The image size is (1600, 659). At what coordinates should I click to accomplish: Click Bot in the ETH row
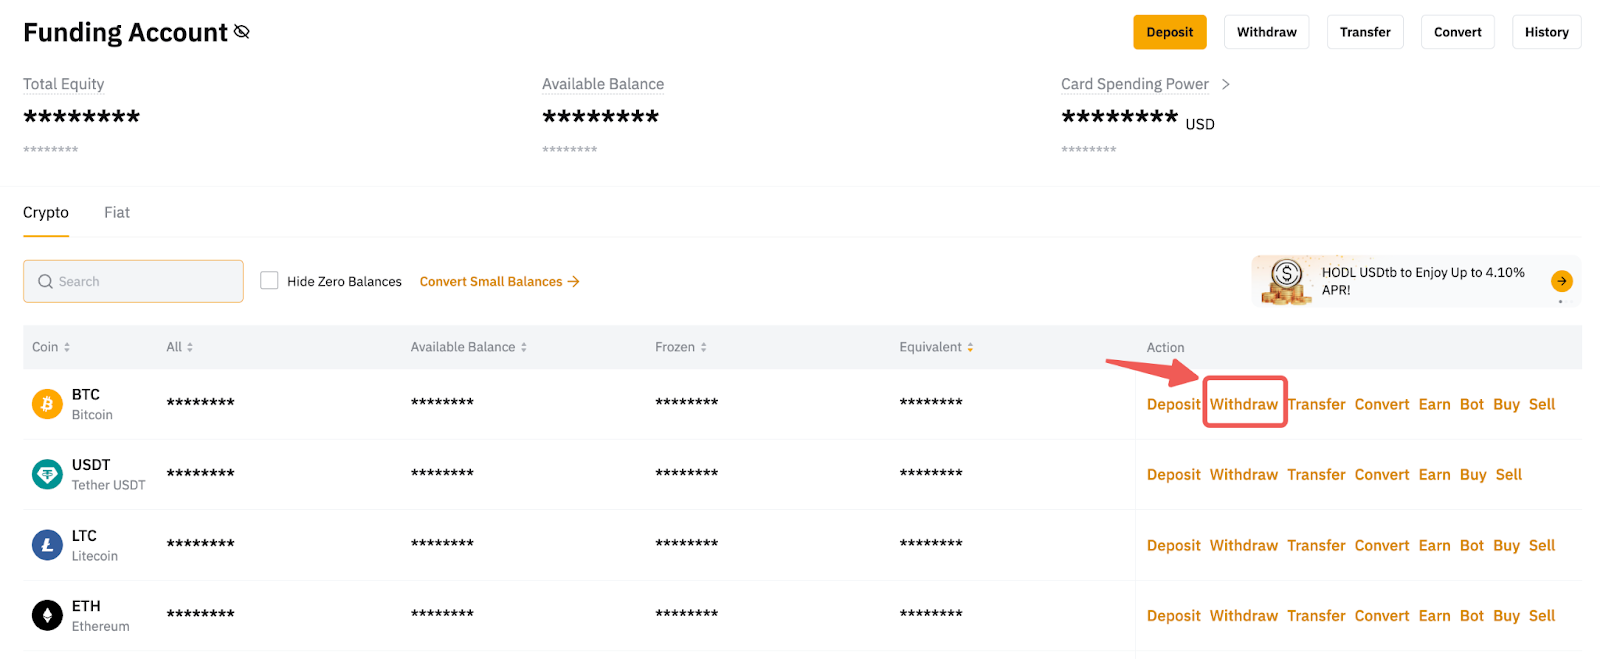tap(1471, 616)
